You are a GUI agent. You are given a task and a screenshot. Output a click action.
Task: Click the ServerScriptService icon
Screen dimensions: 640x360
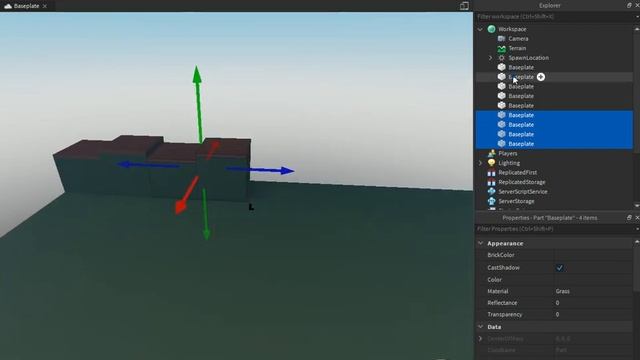pyautogui.click(x=491, y=191)
